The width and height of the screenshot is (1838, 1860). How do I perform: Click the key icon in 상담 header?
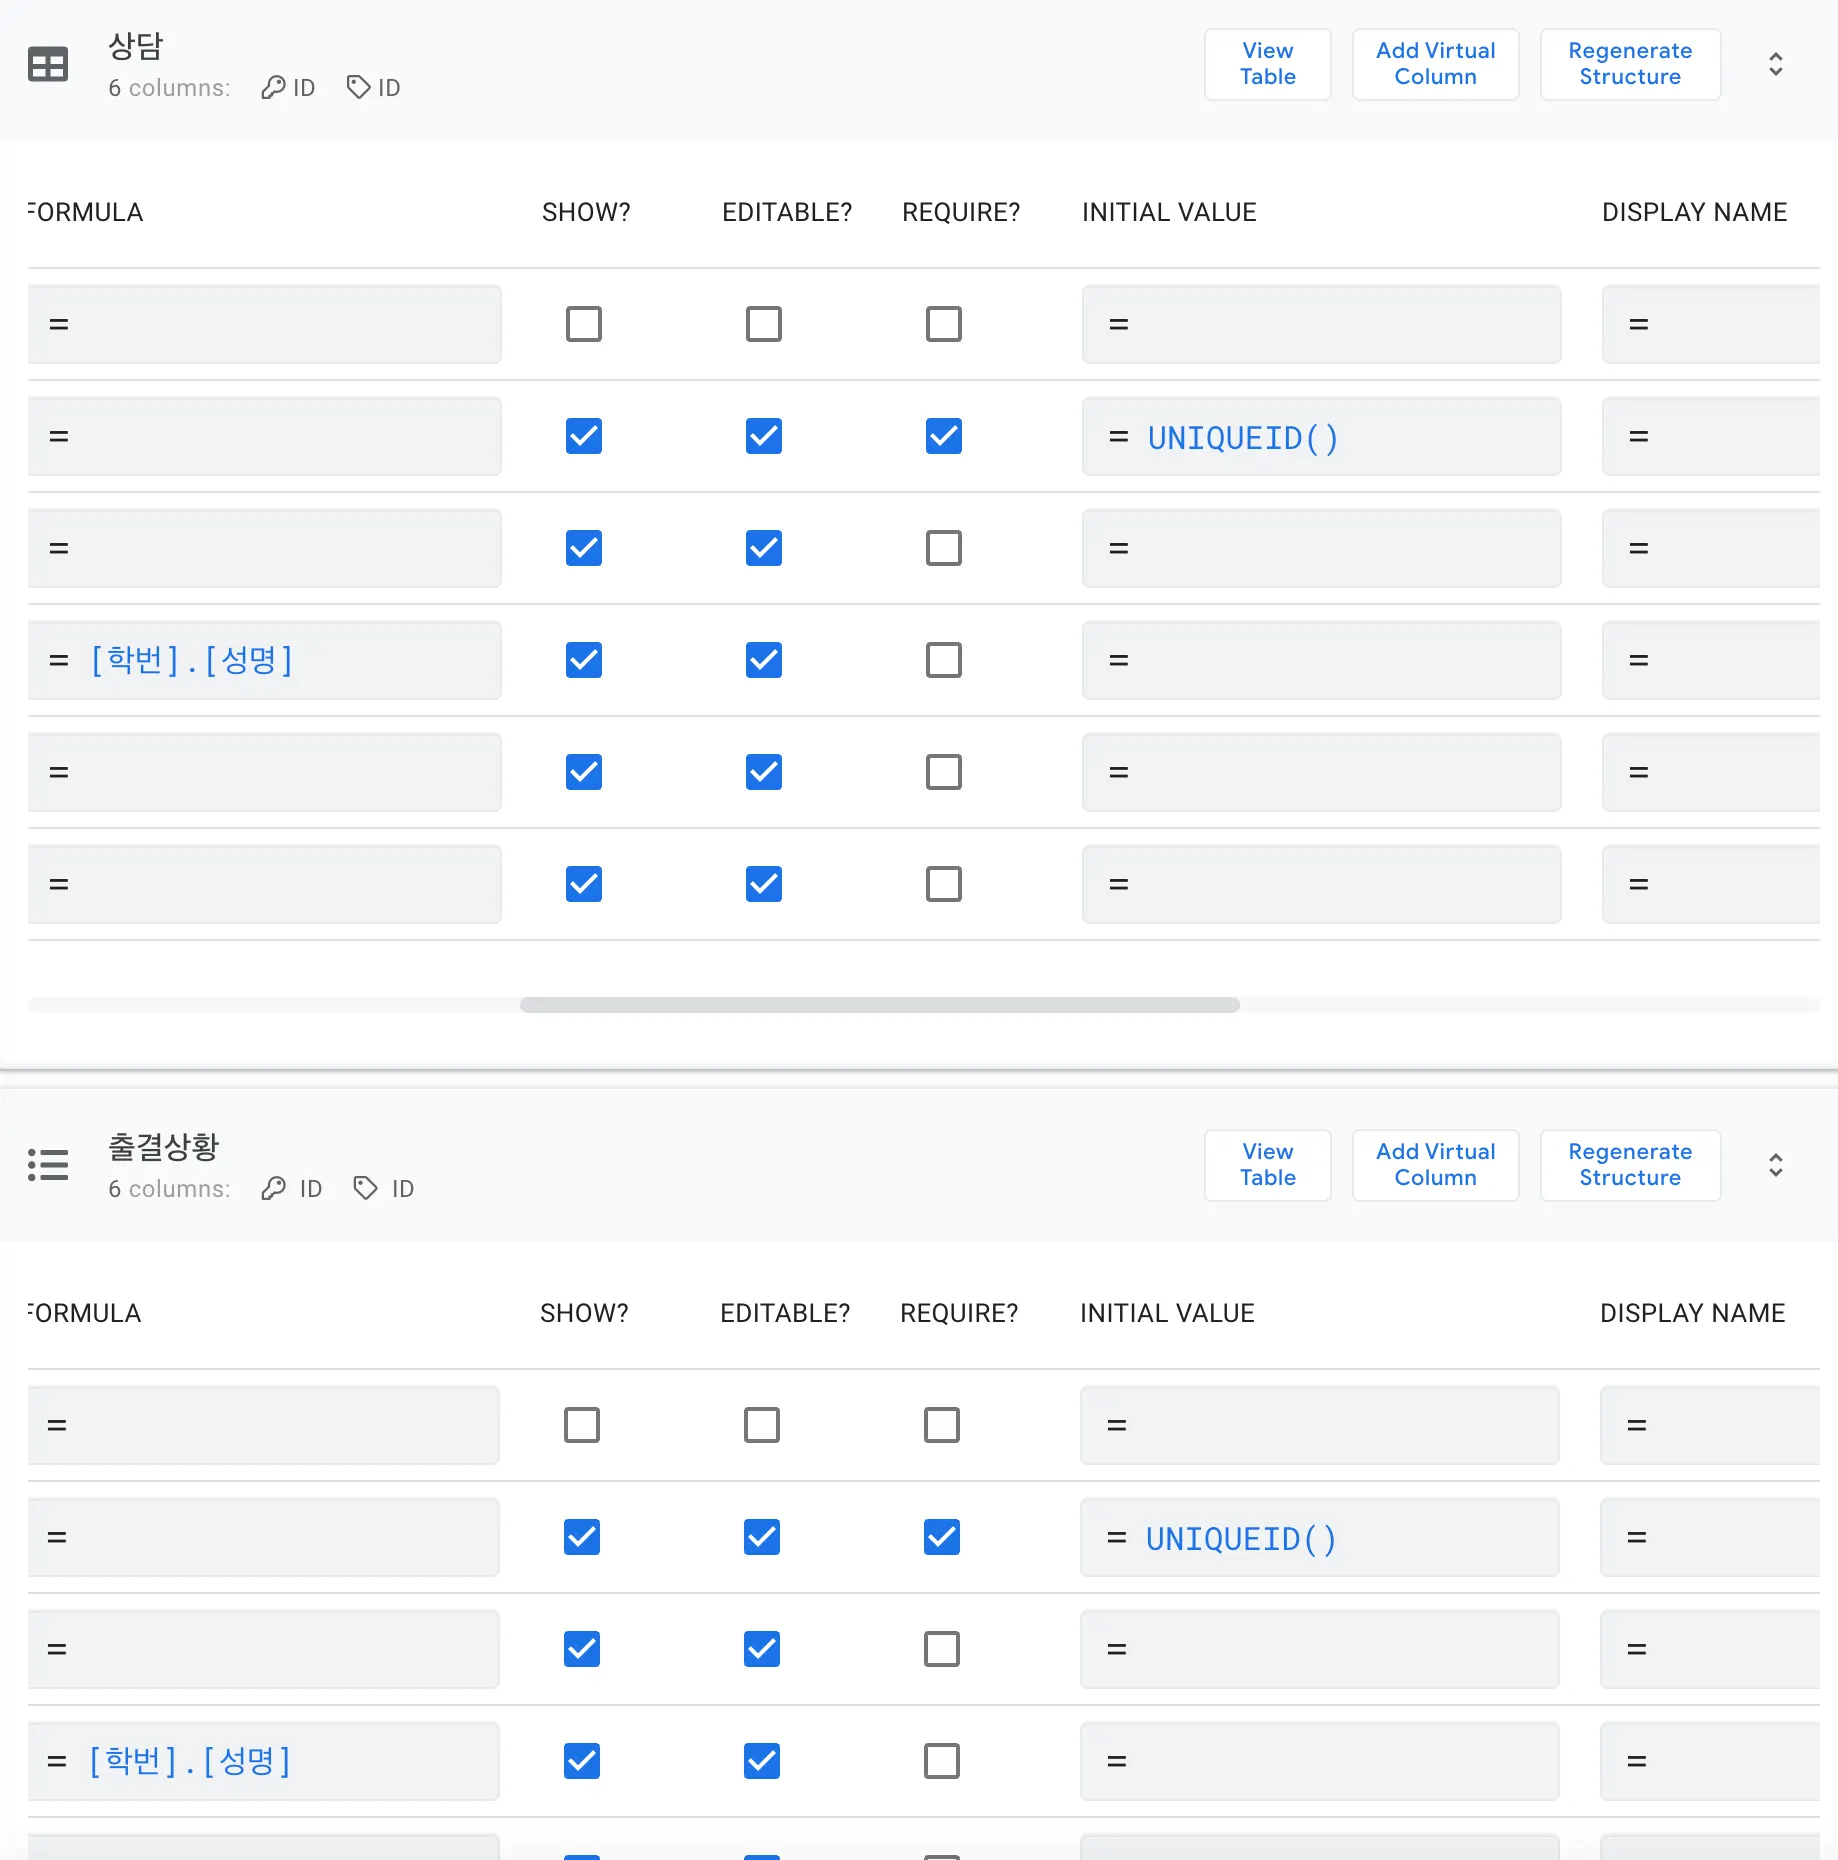[273, 88]
